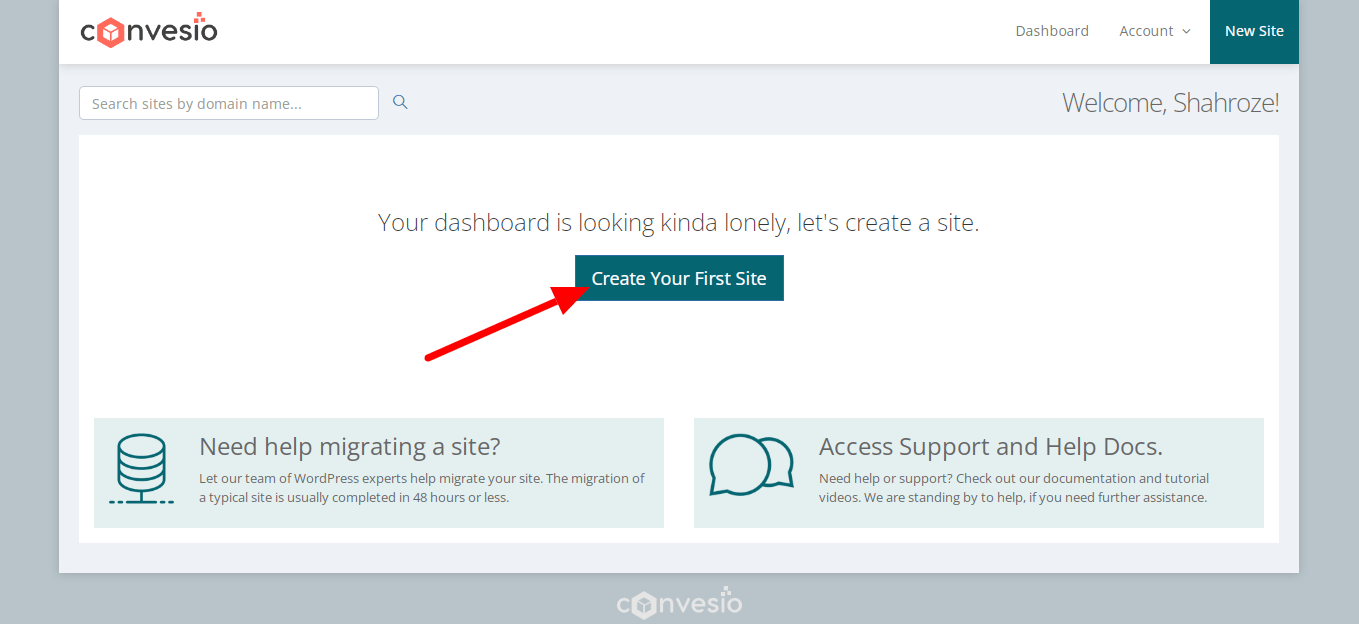
Task: Click the Welcome, Shahroze greeting text
Action: [1170, 102]
